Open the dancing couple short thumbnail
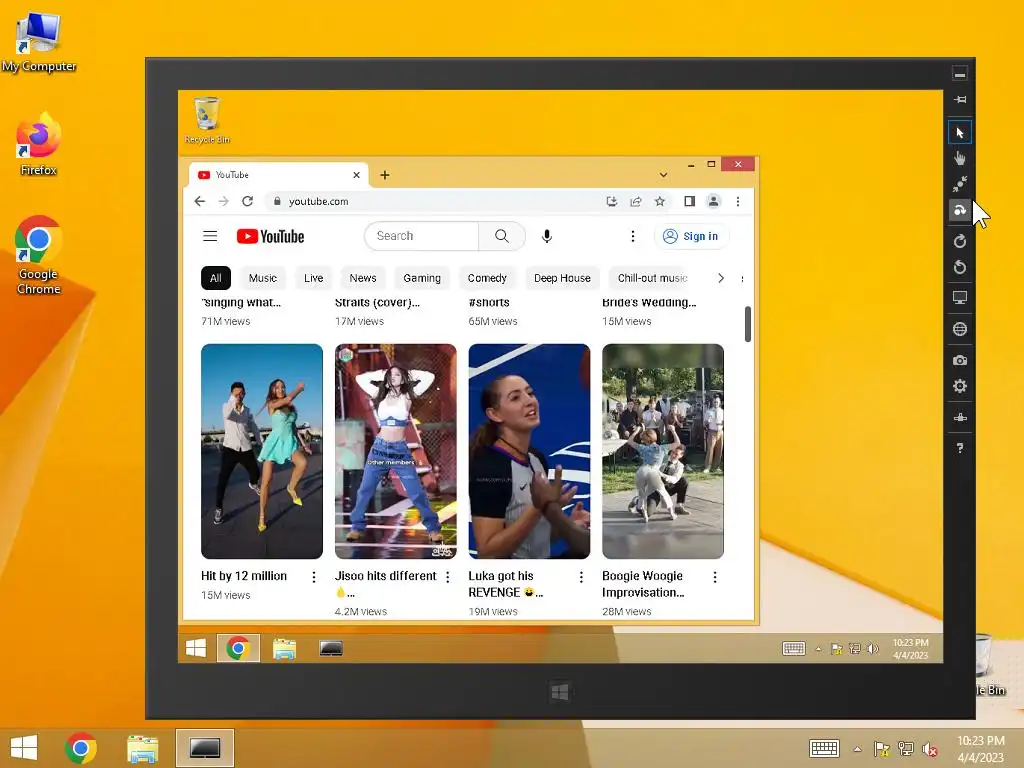 (x=262, y=451)
